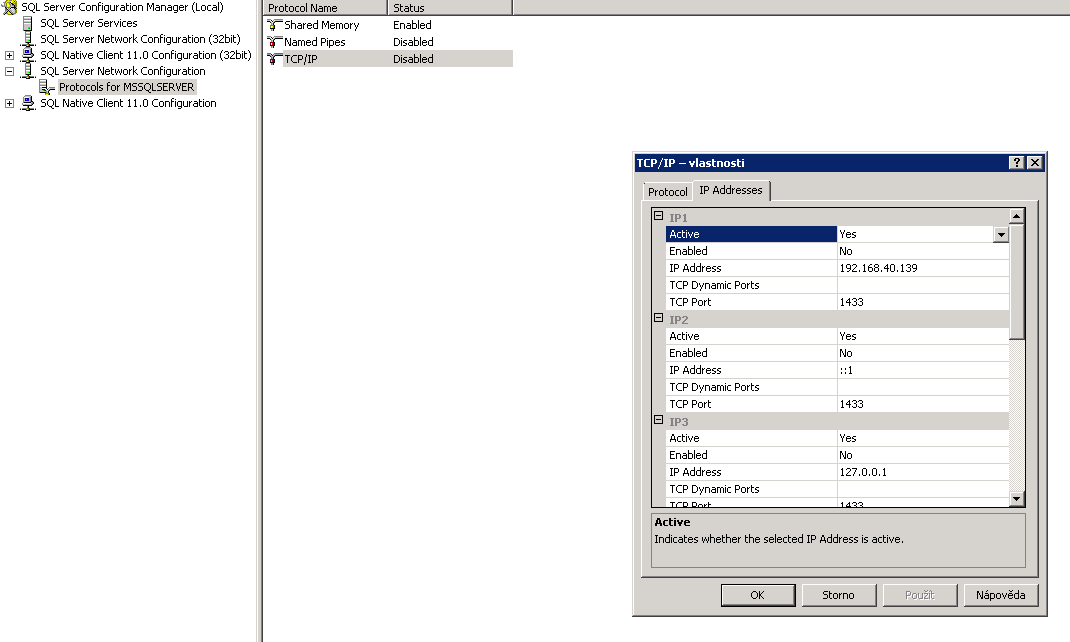Expand SQL Native Client 11.0 Configuration node
Screen dimensions: 1070x642
click(10, 103)
